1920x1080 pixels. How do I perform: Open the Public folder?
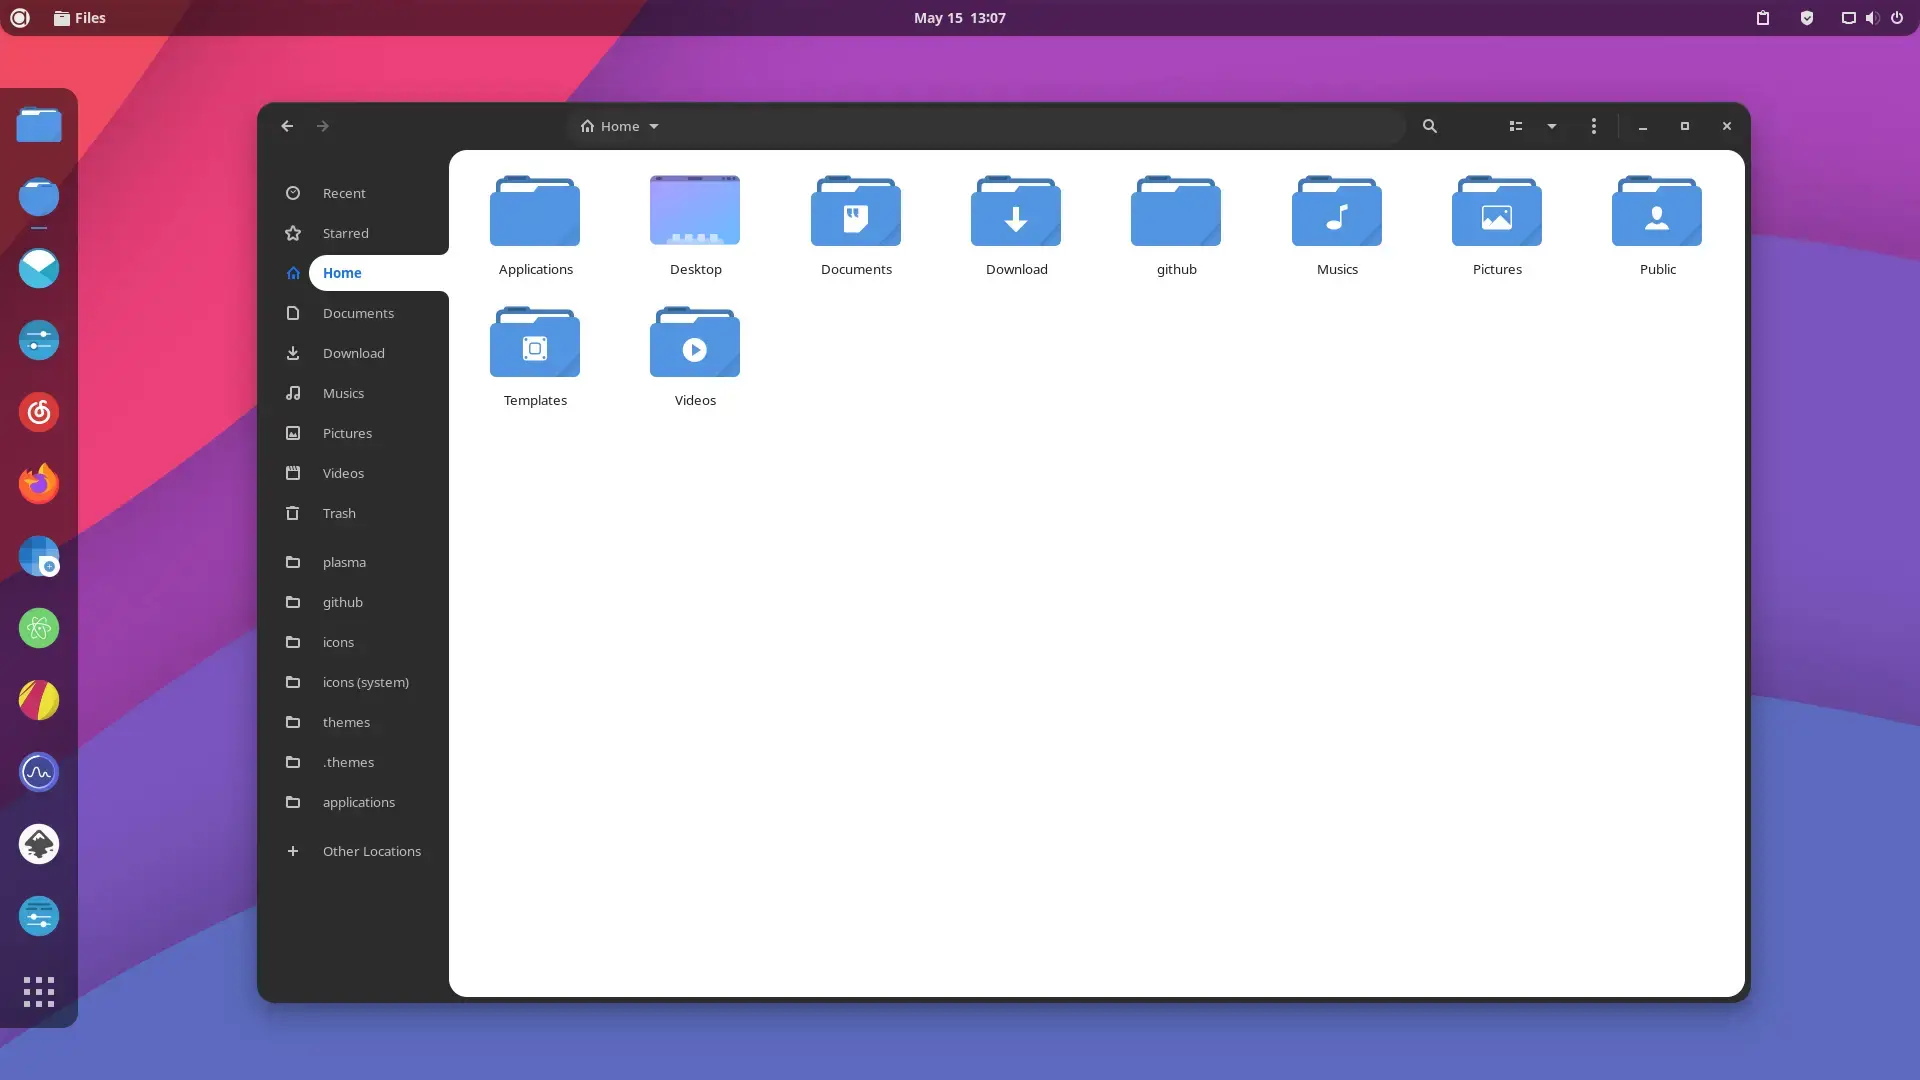1656,211
